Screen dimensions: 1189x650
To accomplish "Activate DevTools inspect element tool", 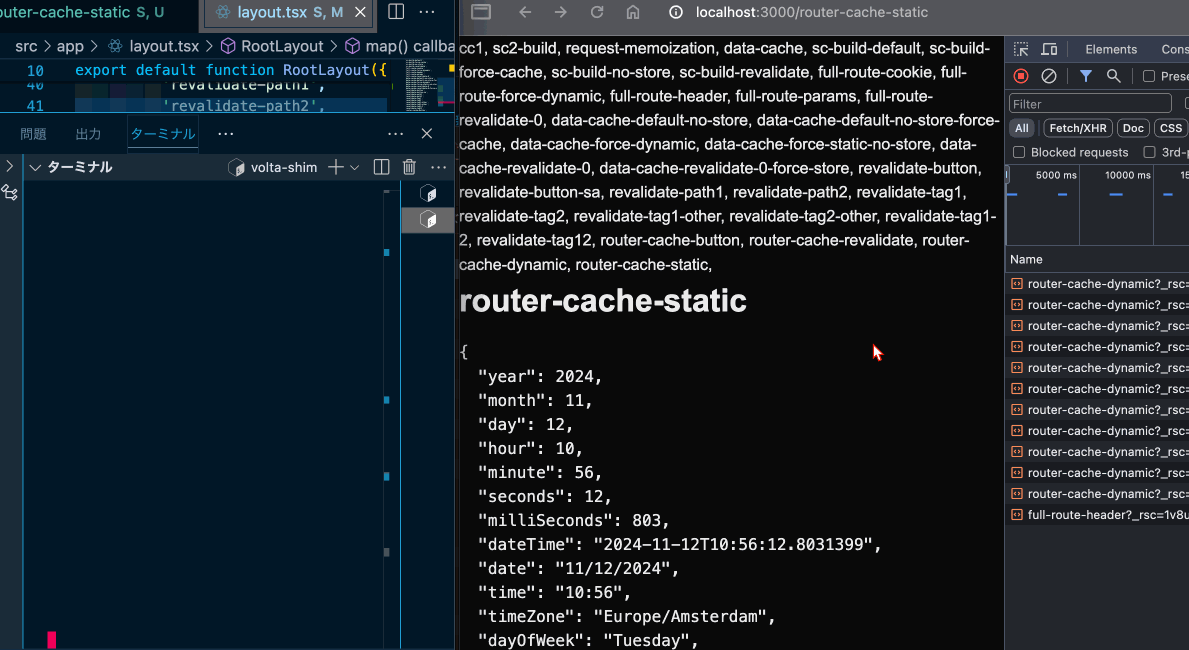I will pyautogui.click(x=1021, y=49).
